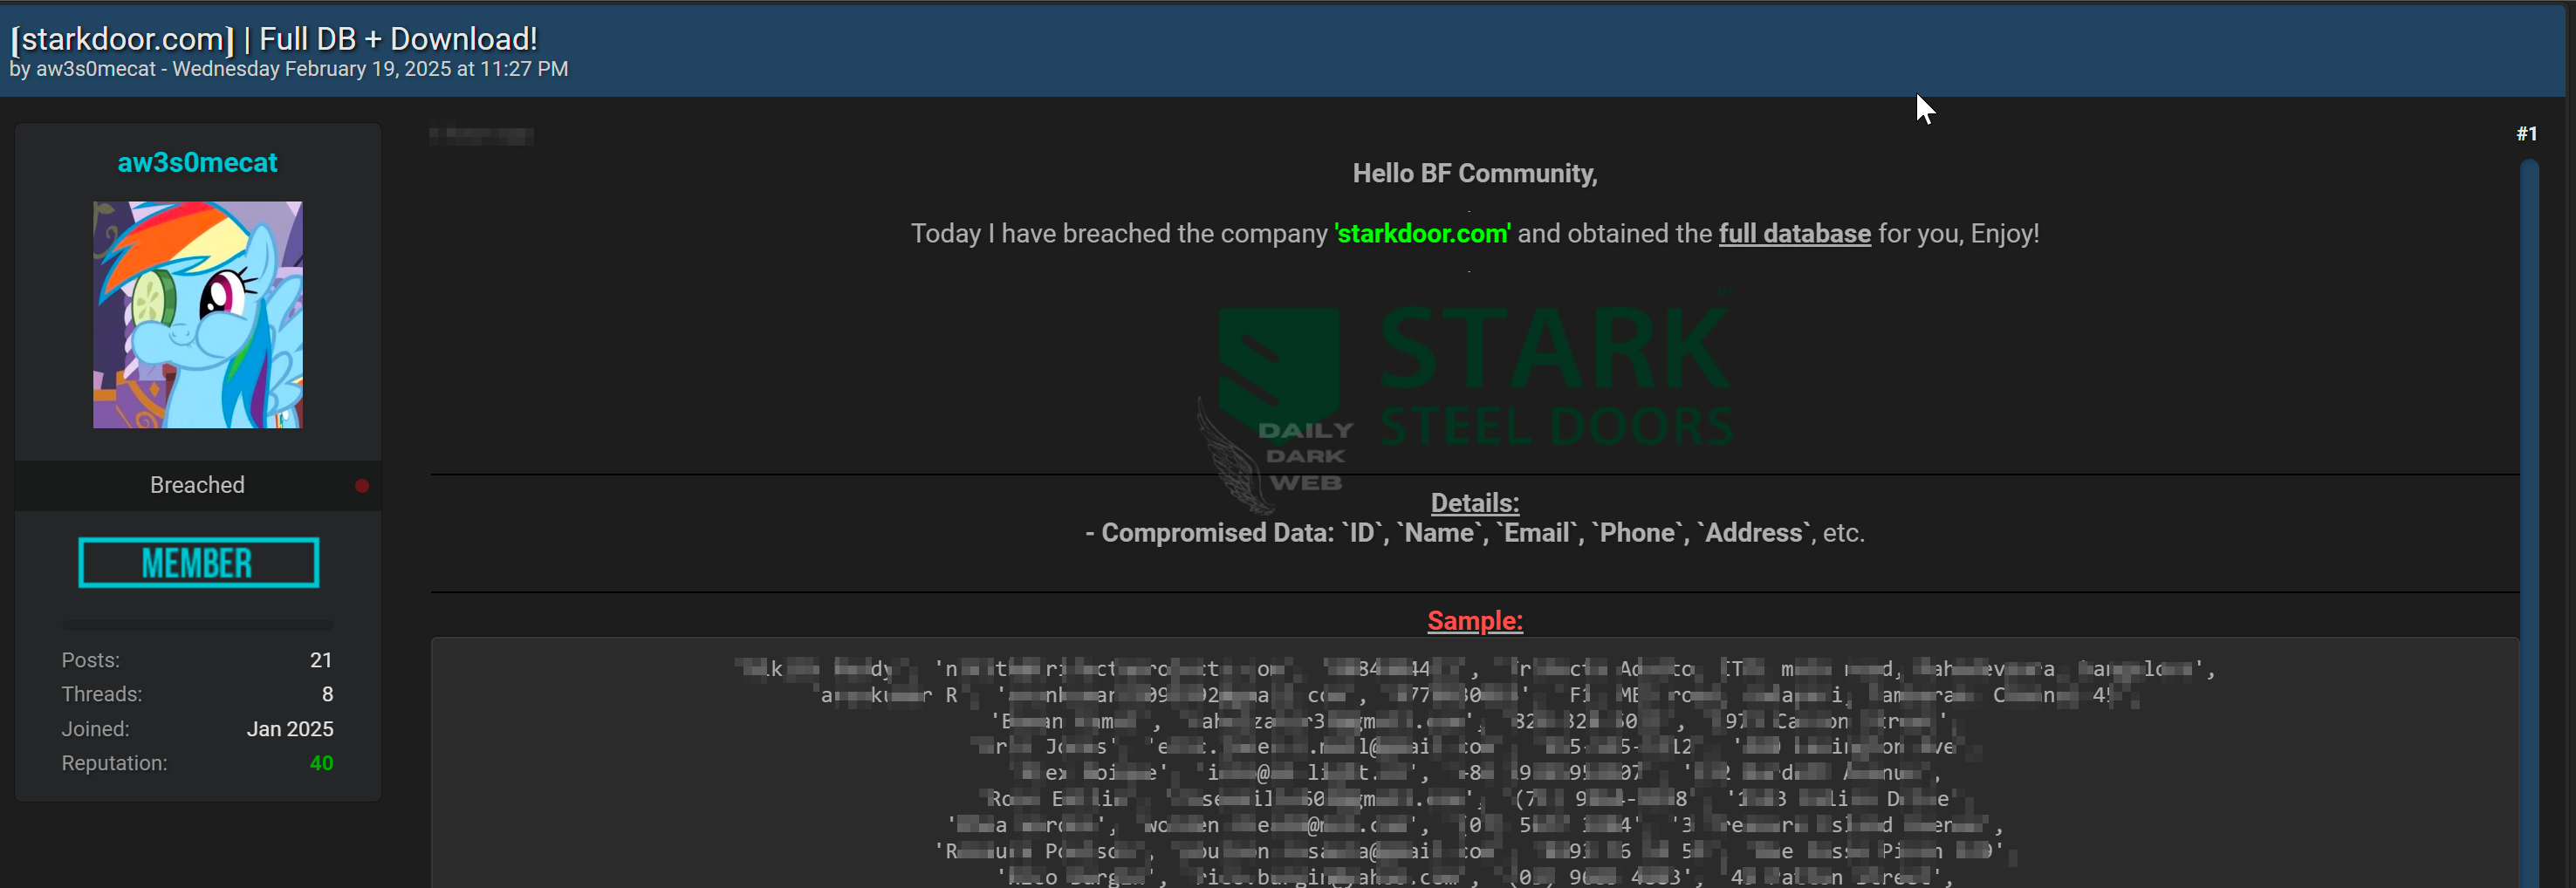Click the underlined 'full database' link

click(x=1794, y=234)
